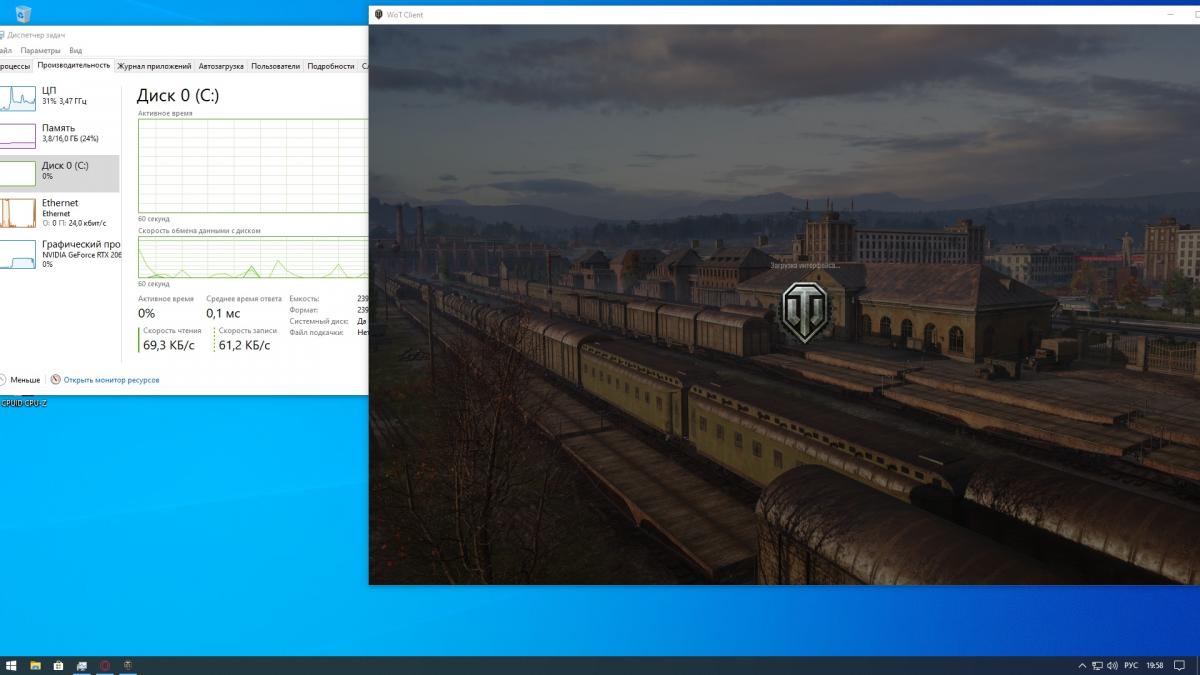Viewport: 1200px width, 675px height.
Task: Show hidden system tray icons
Action: point(1081,665)
